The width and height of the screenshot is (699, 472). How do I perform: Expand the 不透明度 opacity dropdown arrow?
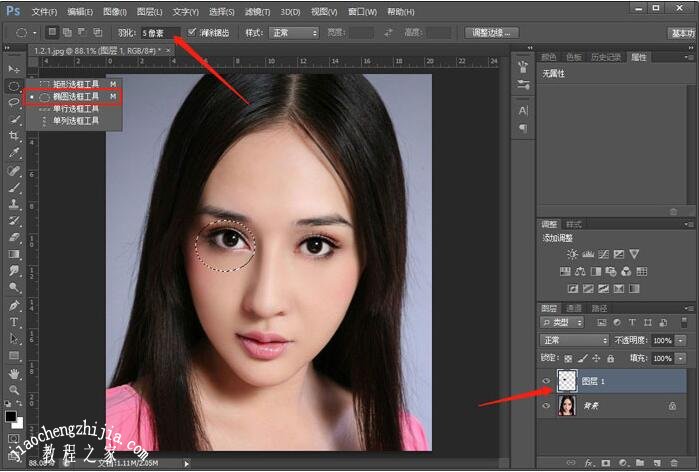click(681, 340)
